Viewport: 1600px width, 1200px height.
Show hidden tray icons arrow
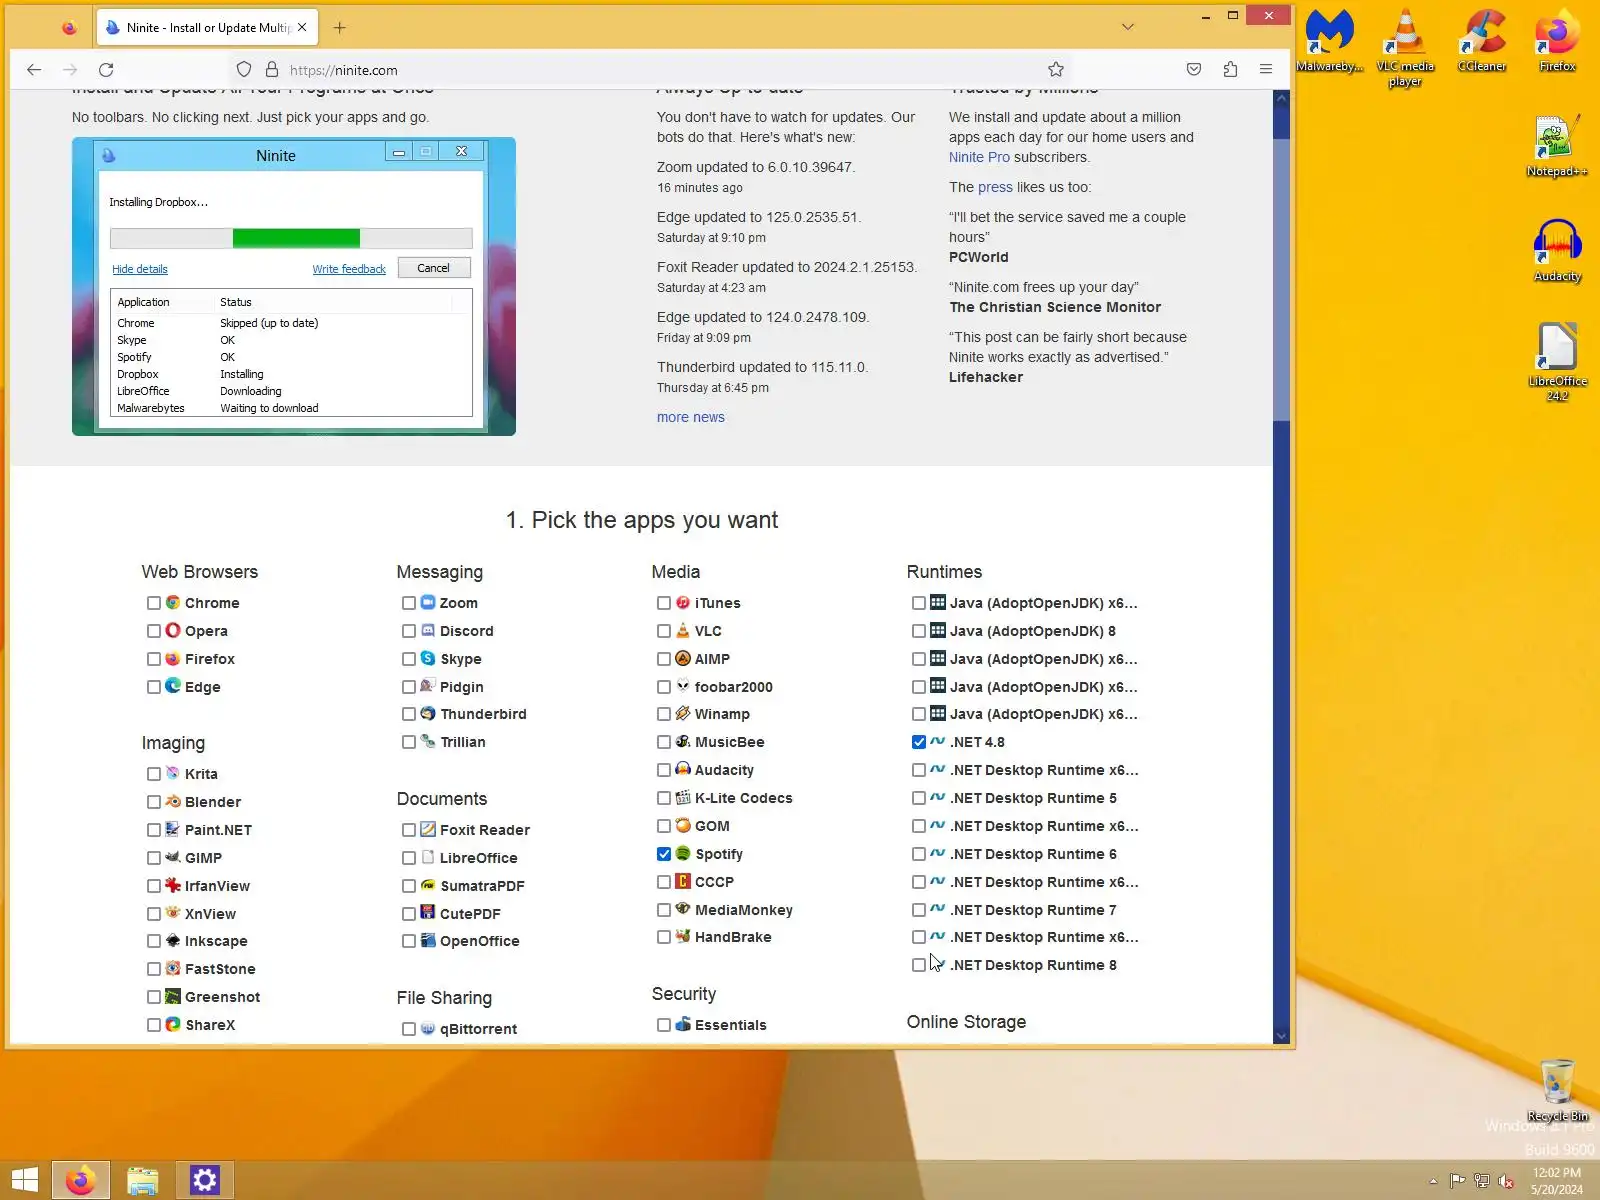(1433, 1181)
